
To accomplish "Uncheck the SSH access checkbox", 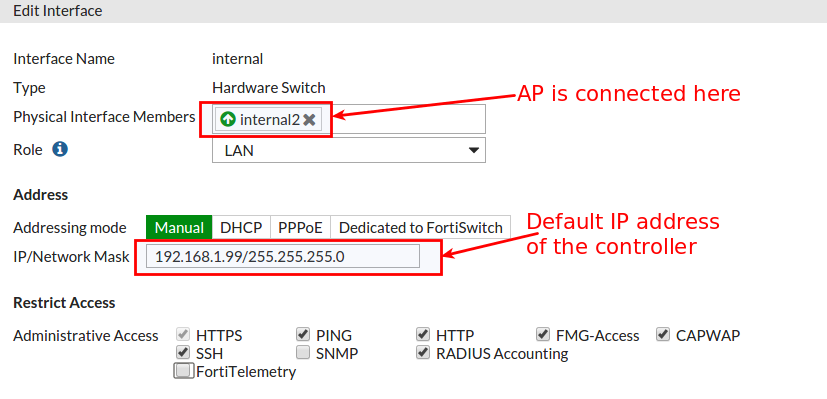I will tap(183, 352).
